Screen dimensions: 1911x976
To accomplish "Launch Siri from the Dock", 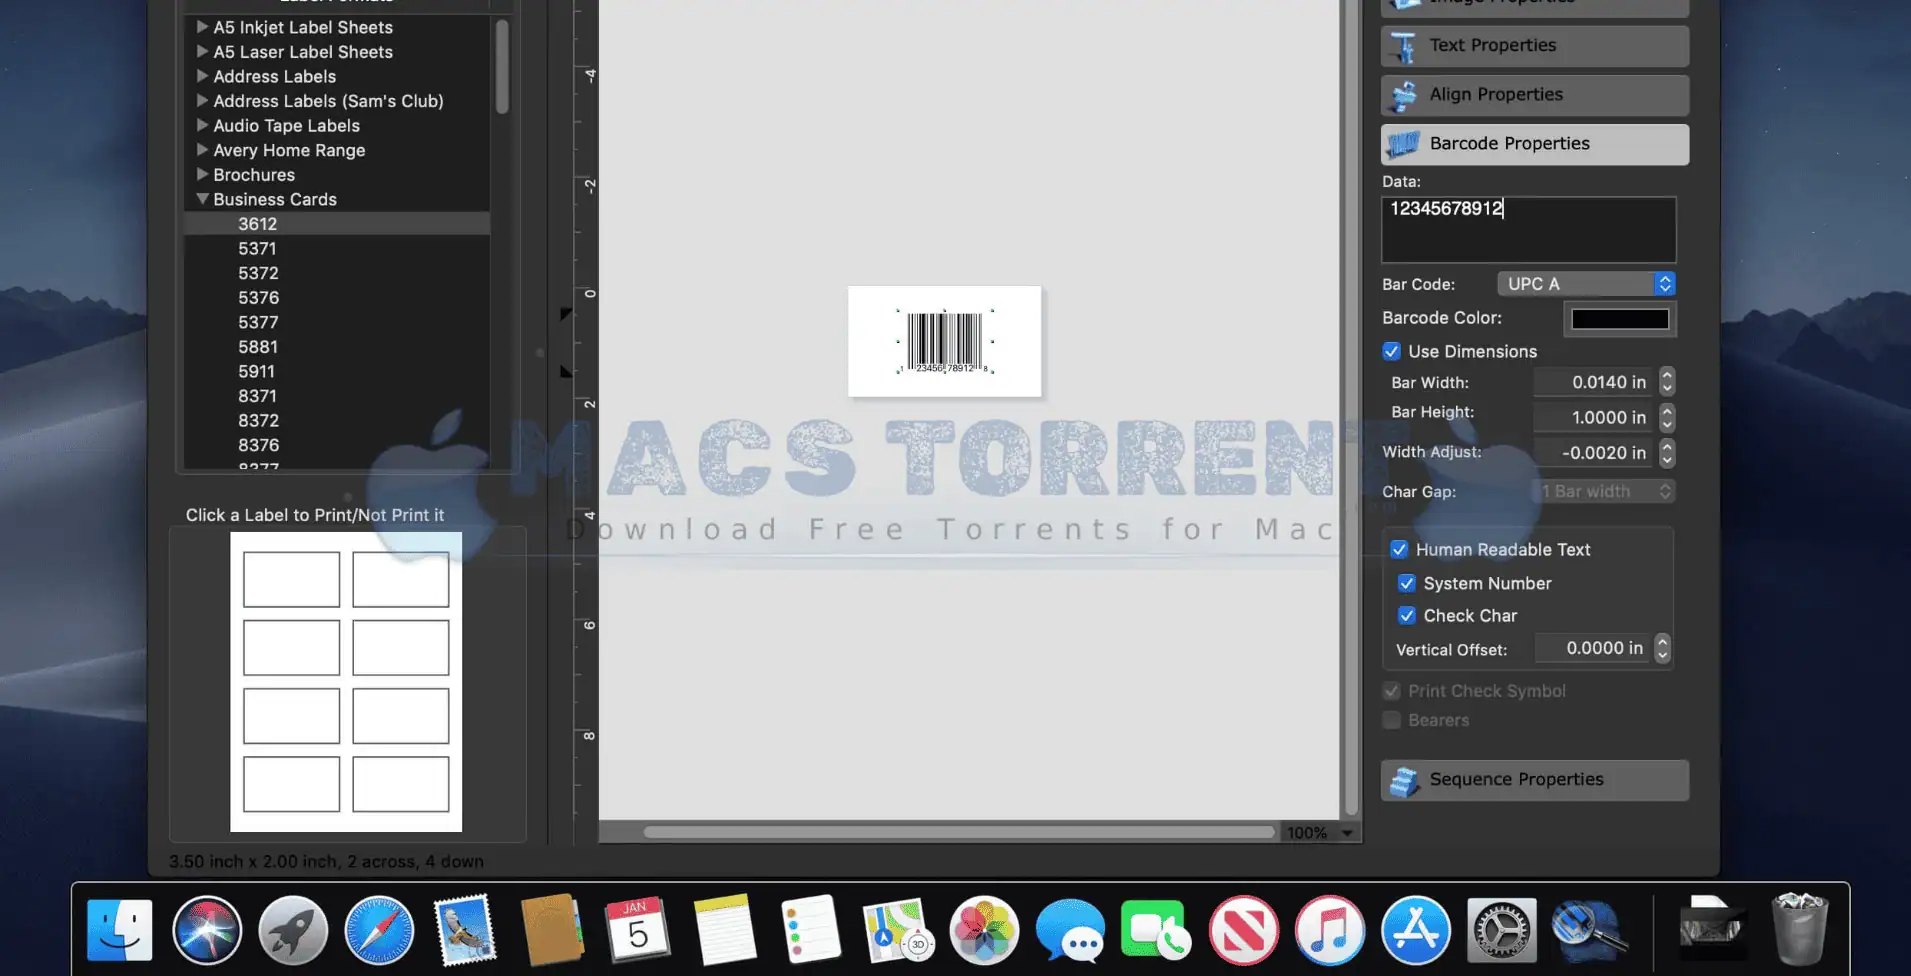I will pyautogui.click(x=207, y=930).
